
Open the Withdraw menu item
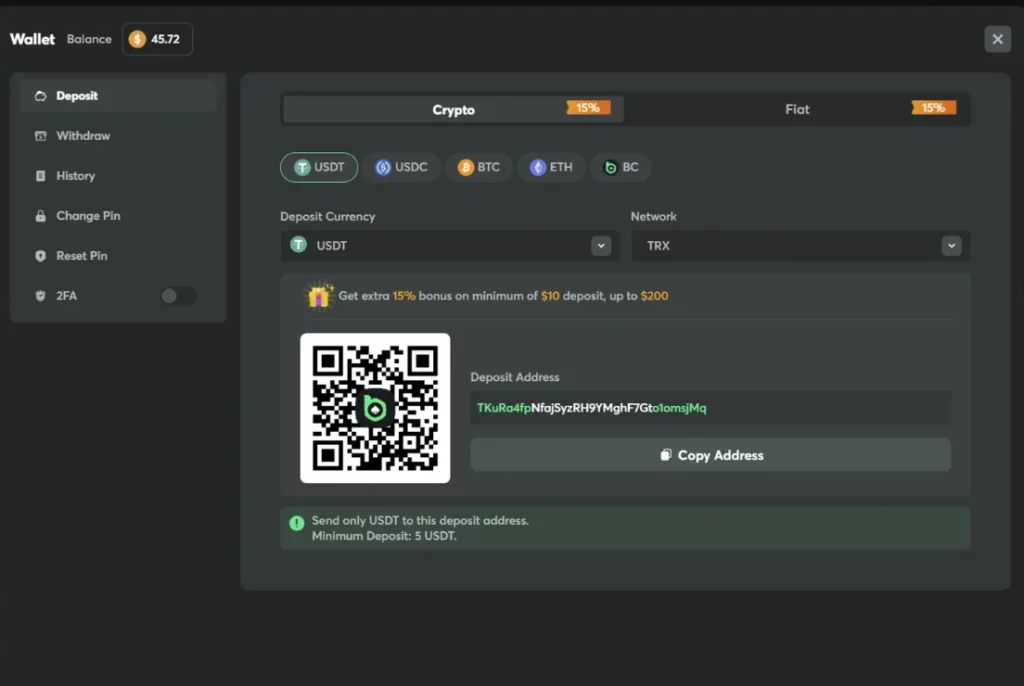[118, 136]
